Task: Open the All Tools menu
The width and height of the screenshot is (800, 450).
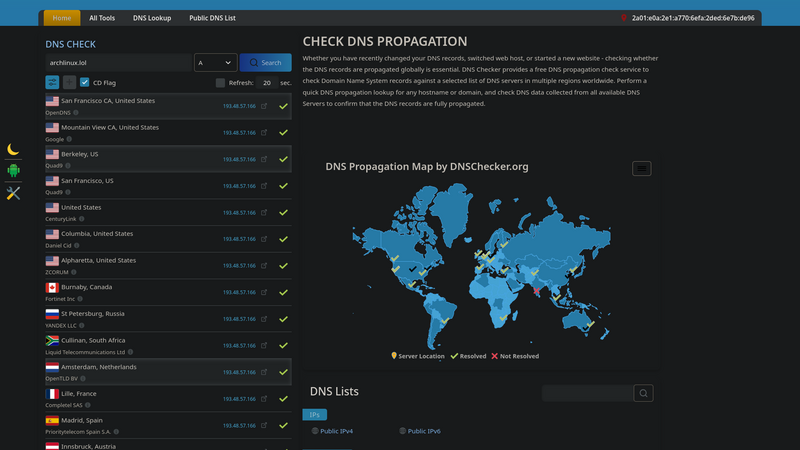Action: (102, 18)
